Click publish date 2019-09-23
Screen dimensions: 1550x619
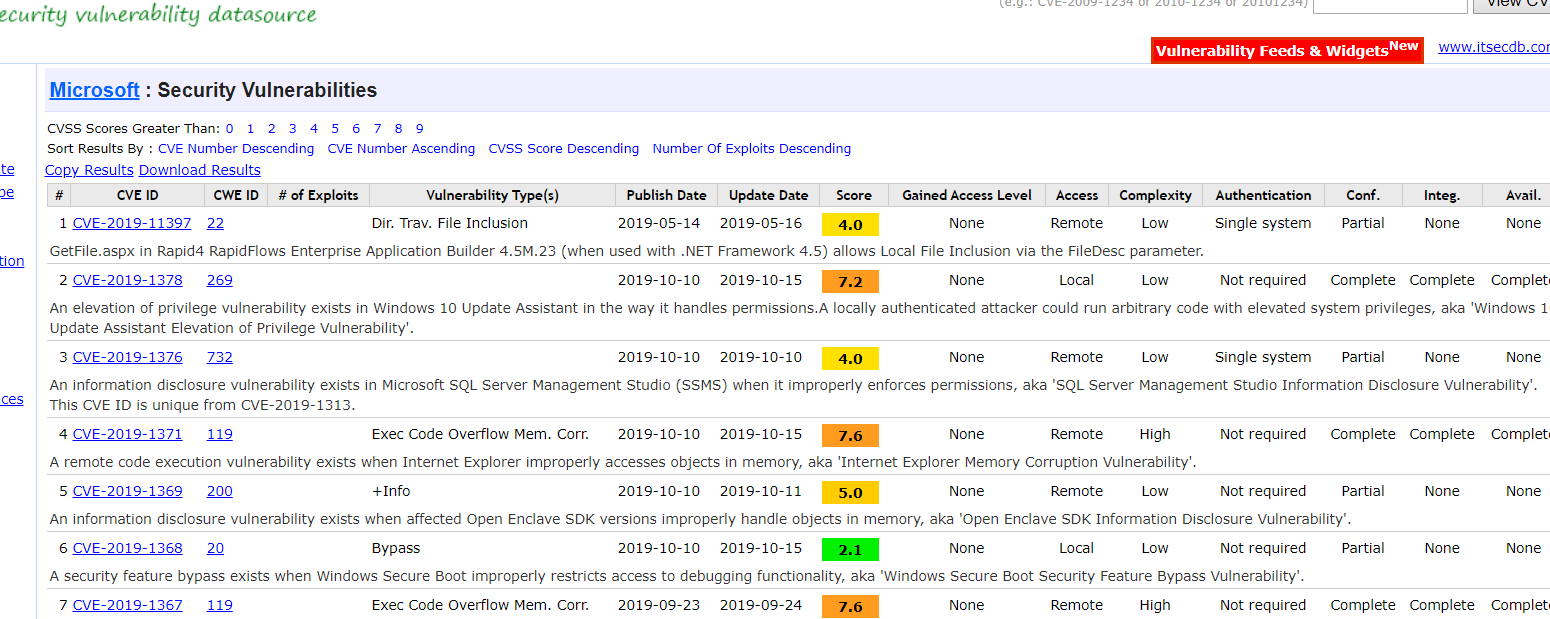[x=659, y=605]
